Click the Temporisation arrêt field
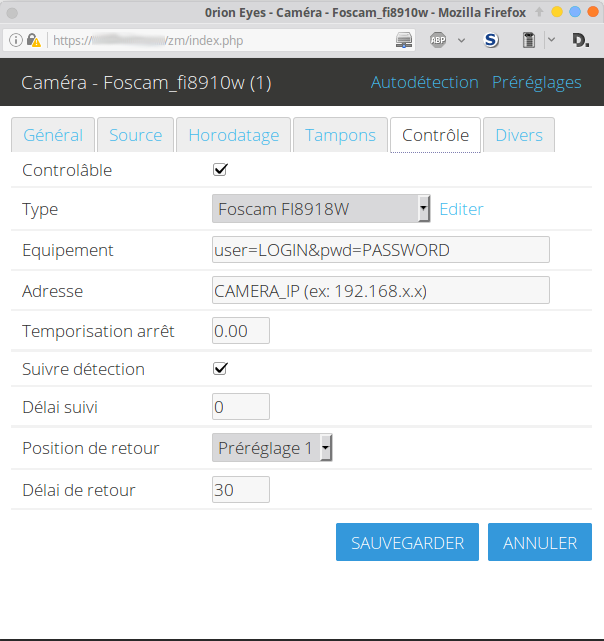The image size is (604, 641). click(x=241, y=331)
